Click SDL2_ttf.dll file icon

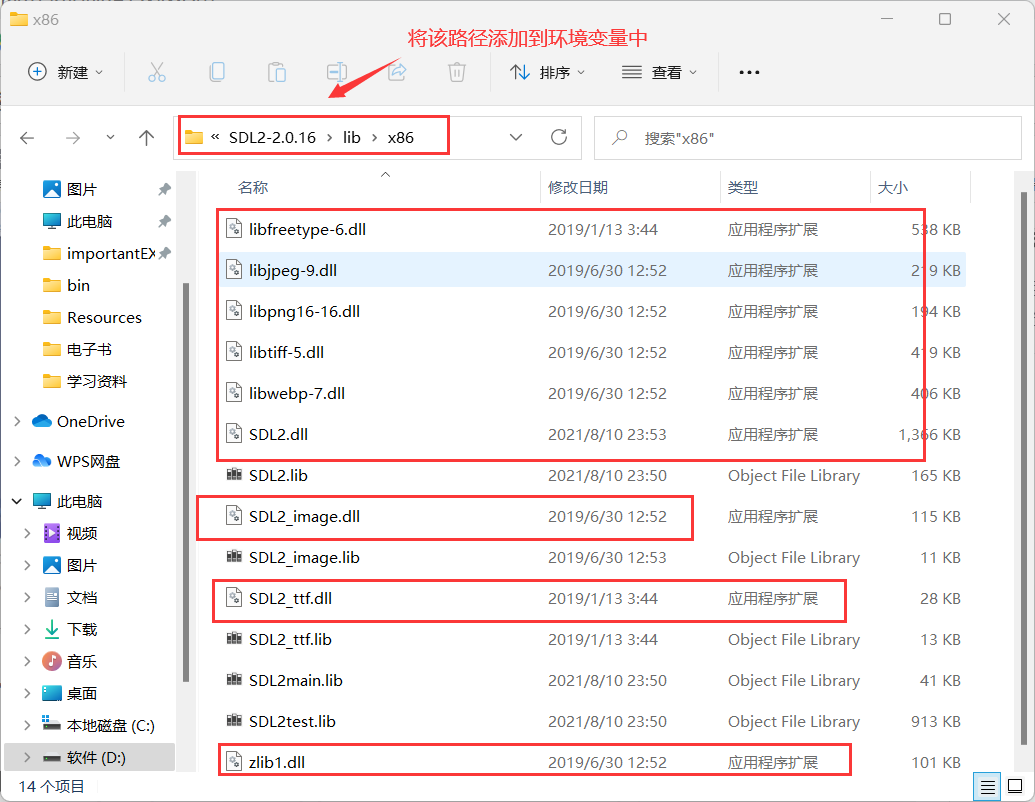234,597
